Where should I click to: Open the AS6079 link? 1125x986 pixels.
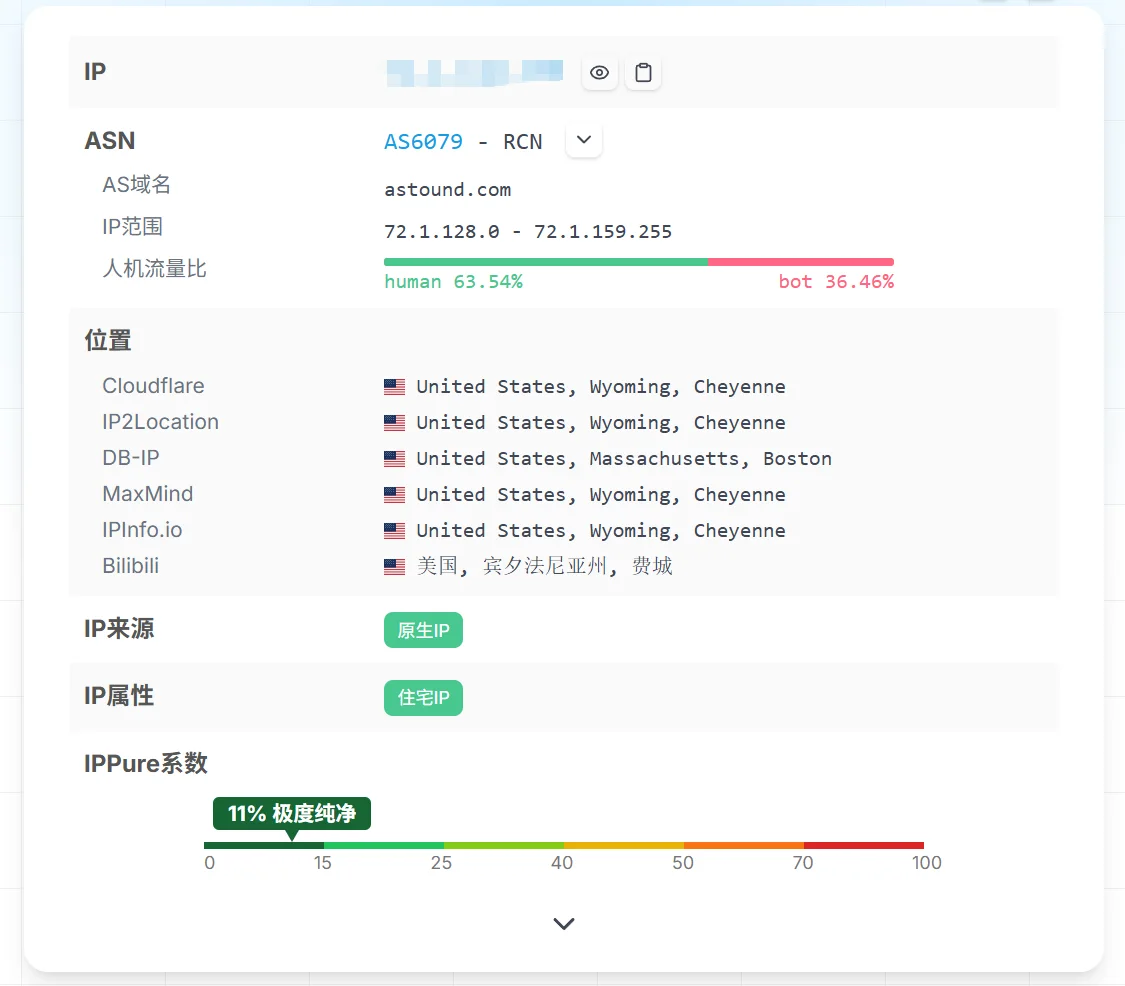tap(423, 141)
